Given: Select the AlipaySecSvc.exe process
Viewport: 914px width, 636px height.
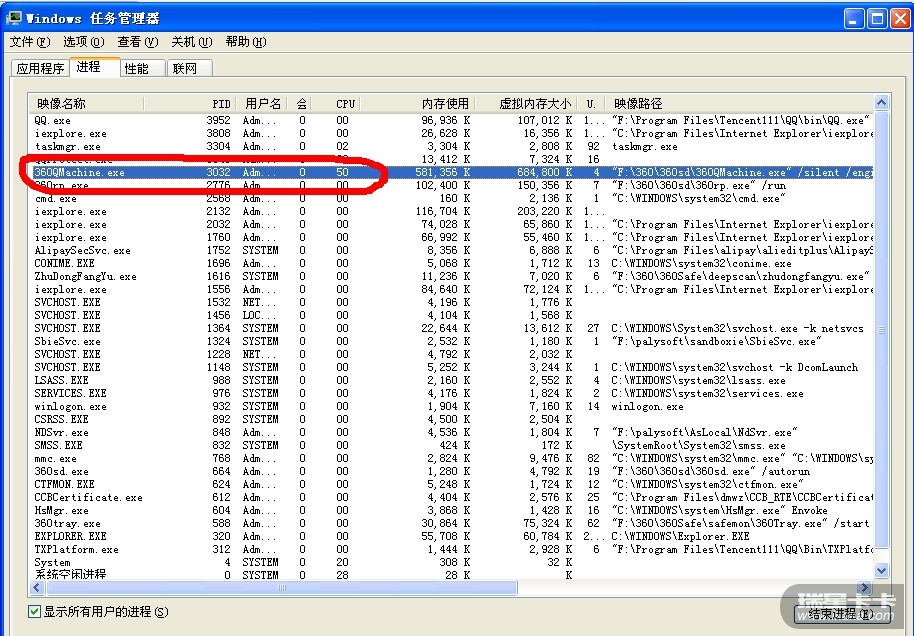Looking at the screenshot, I should coord(451,250).
